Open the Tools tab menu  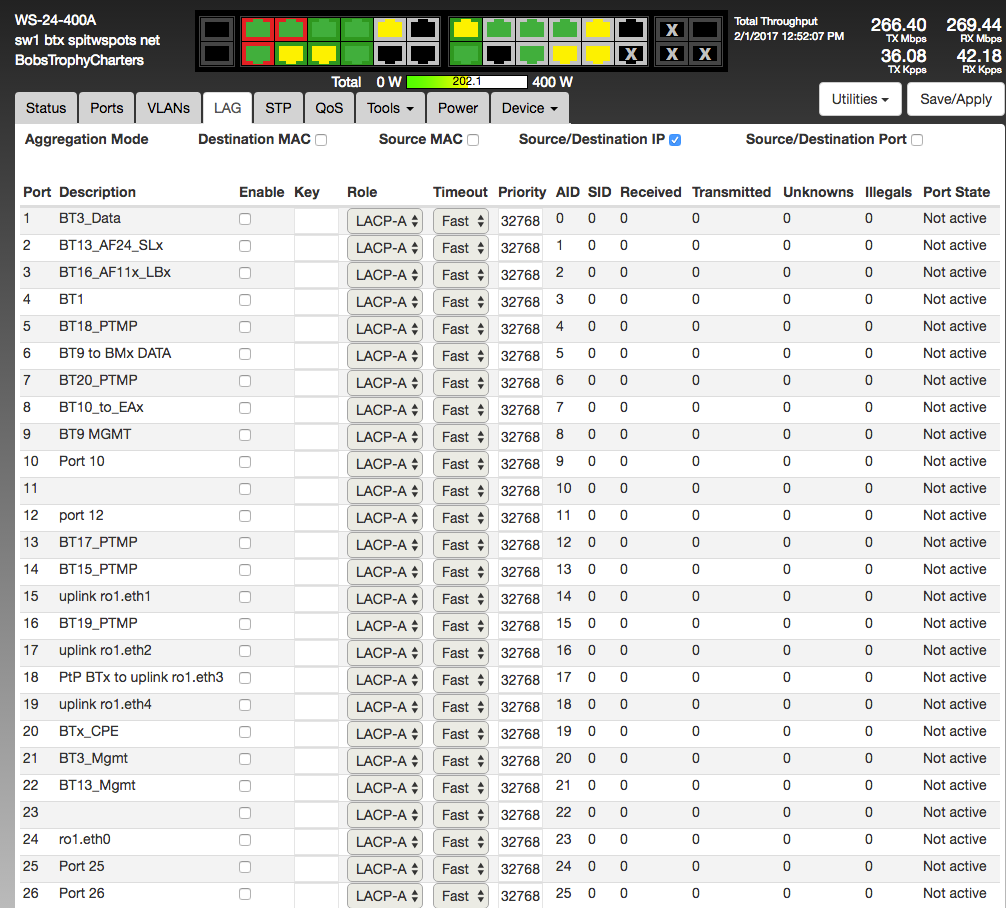click(390, 108)
